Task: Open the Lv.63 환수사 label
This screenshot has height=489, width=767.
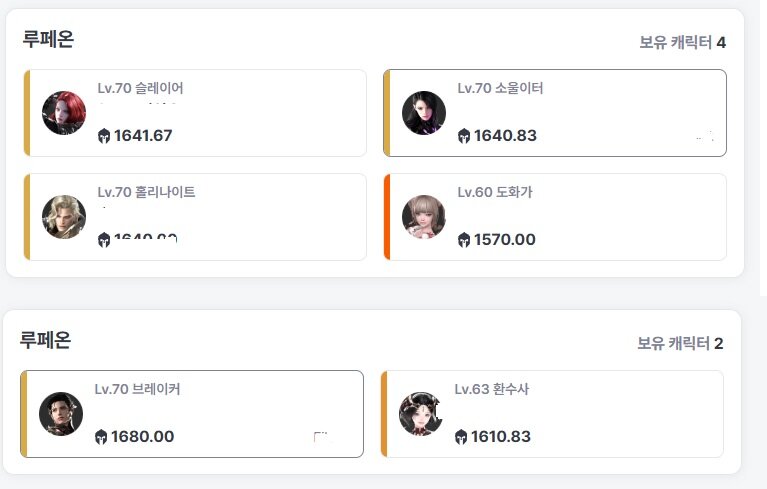Action: point(492,389)
